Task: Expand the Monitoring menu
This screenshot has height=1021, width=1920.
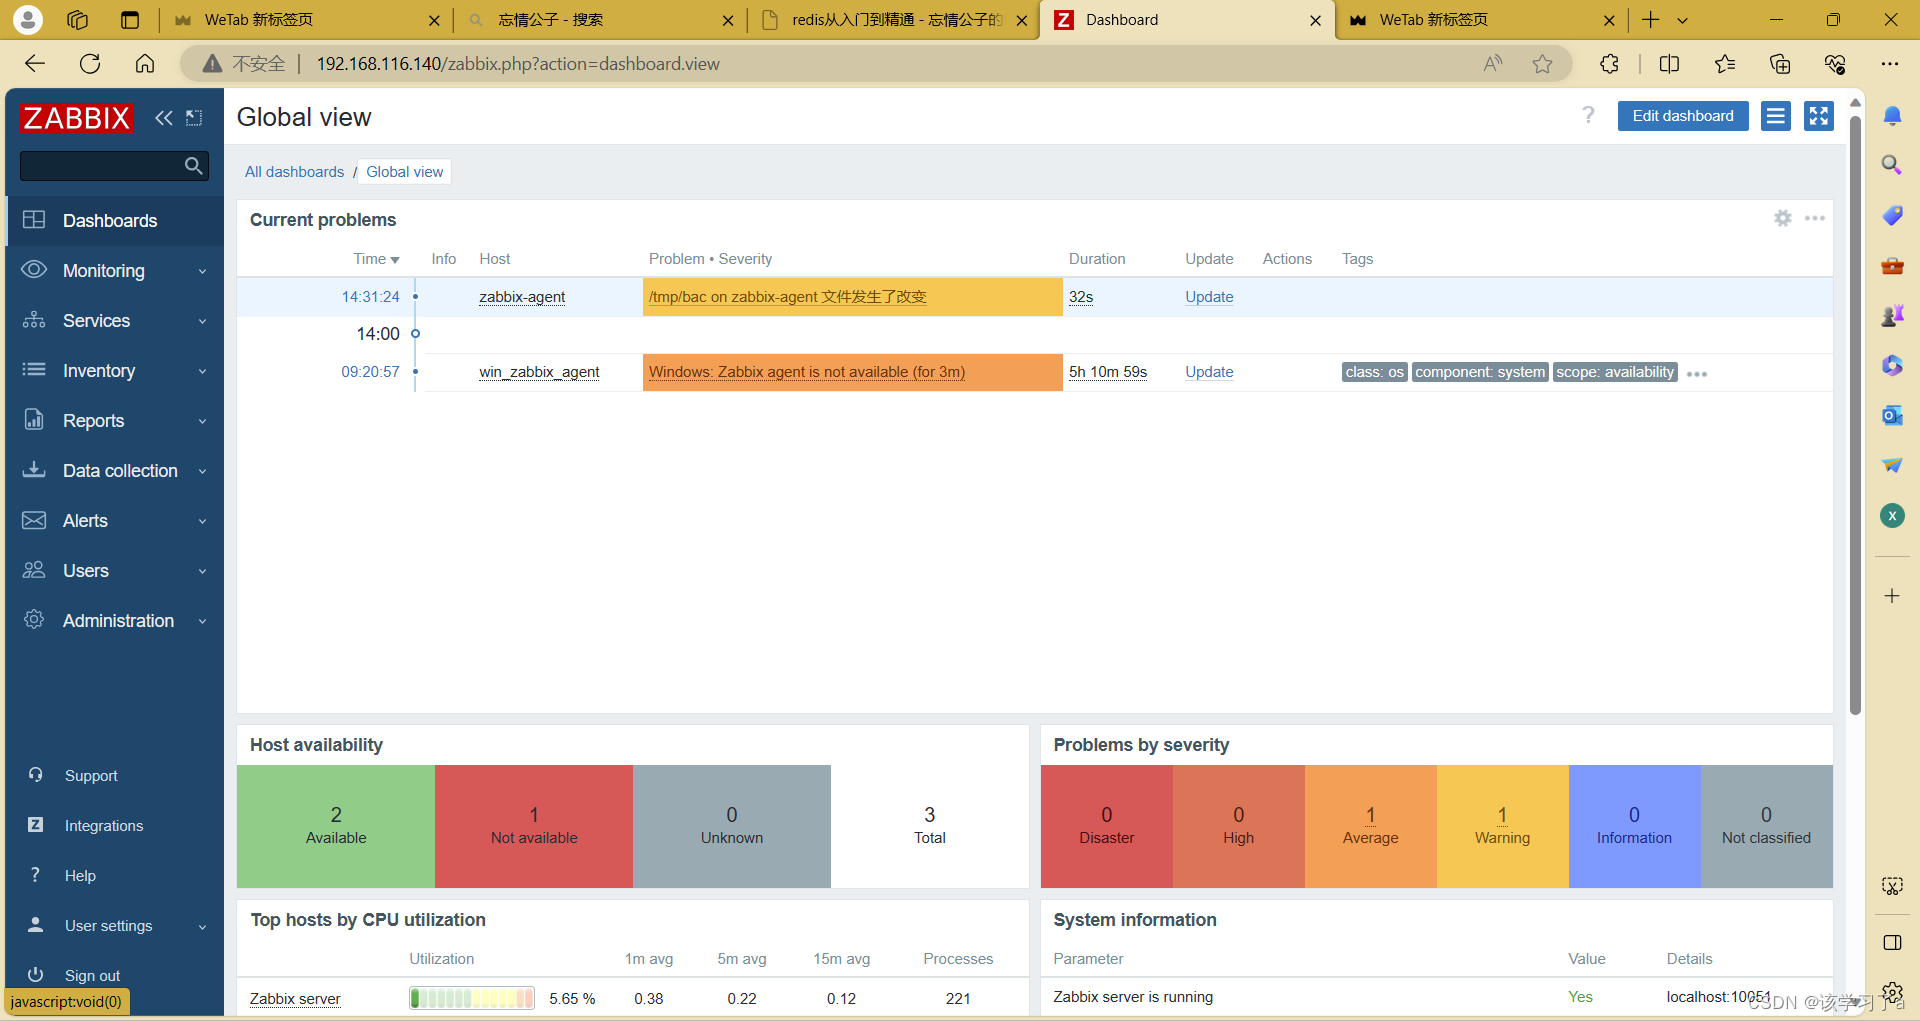Action: click(114, 271)
